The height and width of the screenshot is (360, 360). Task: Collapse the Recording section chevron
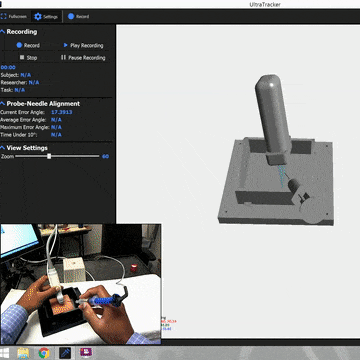click(x=3, y=32)
